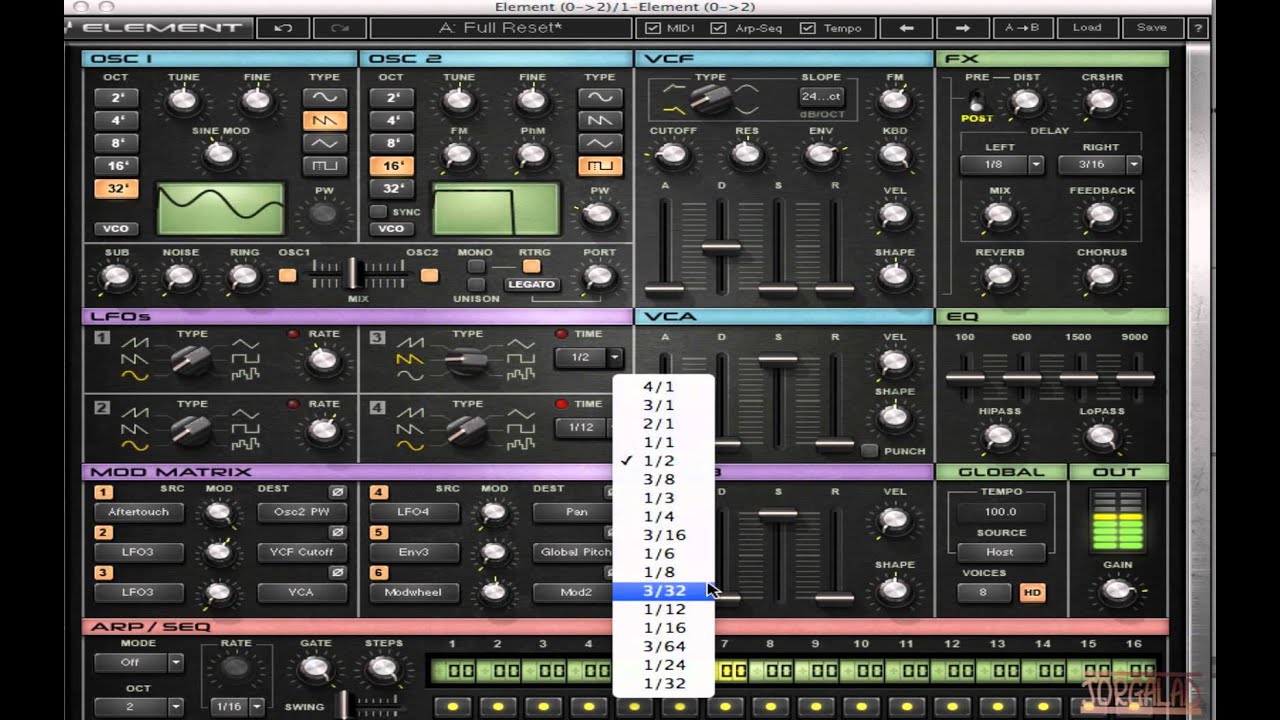Flip the FX PRE/POST distortion switch
The width and height of the screenshot is (1280, 720).
(975, 100)
